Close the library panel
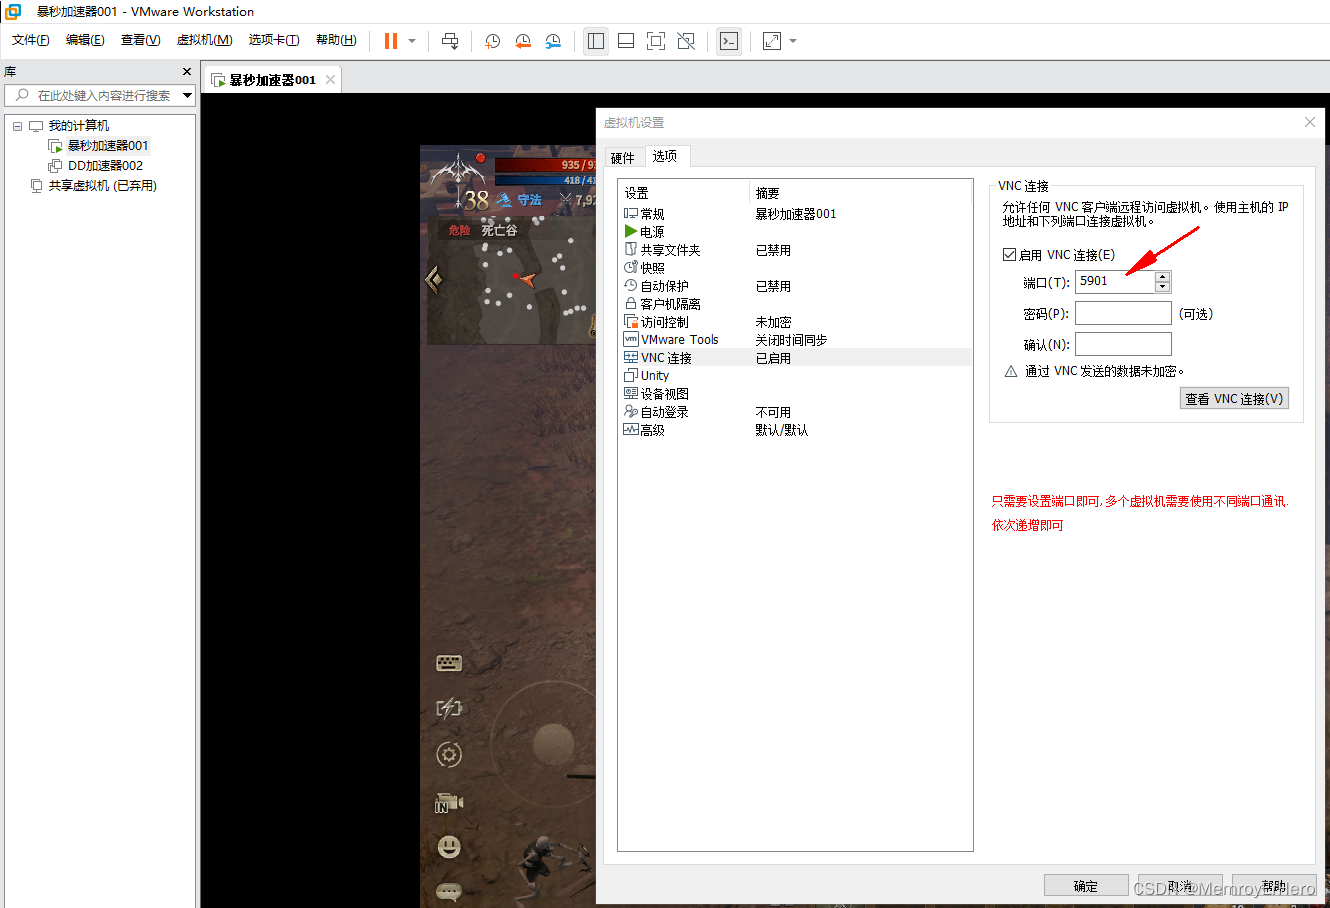 pyautogui.click(x=187, y=72)
